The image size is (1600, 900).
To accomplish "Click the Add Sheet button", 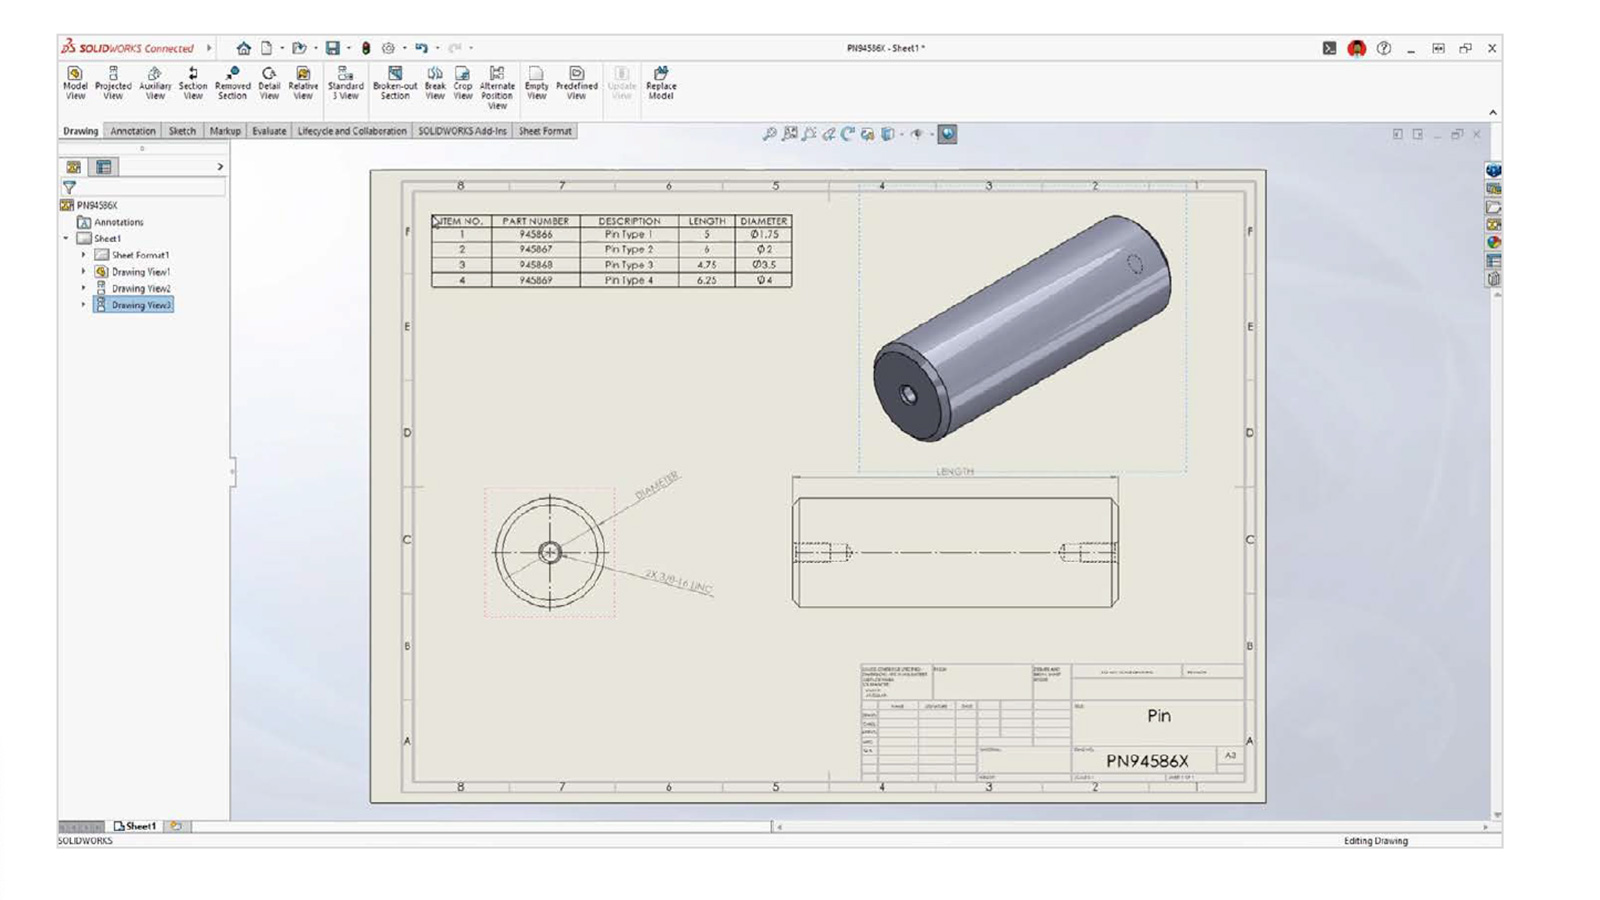I will pos(176,826).
